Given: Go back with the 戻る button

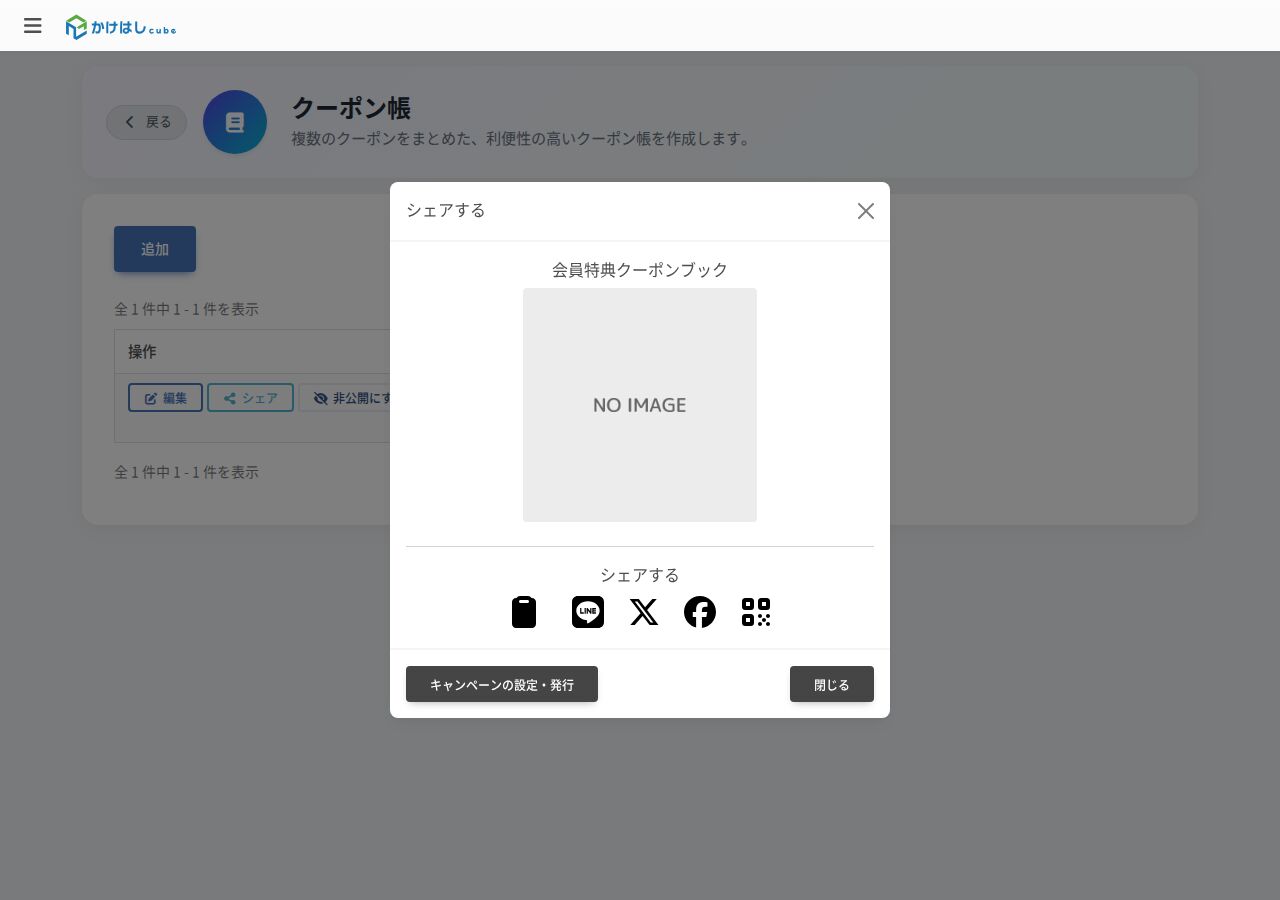Looking at the screenshot, I should click(147, 122).
